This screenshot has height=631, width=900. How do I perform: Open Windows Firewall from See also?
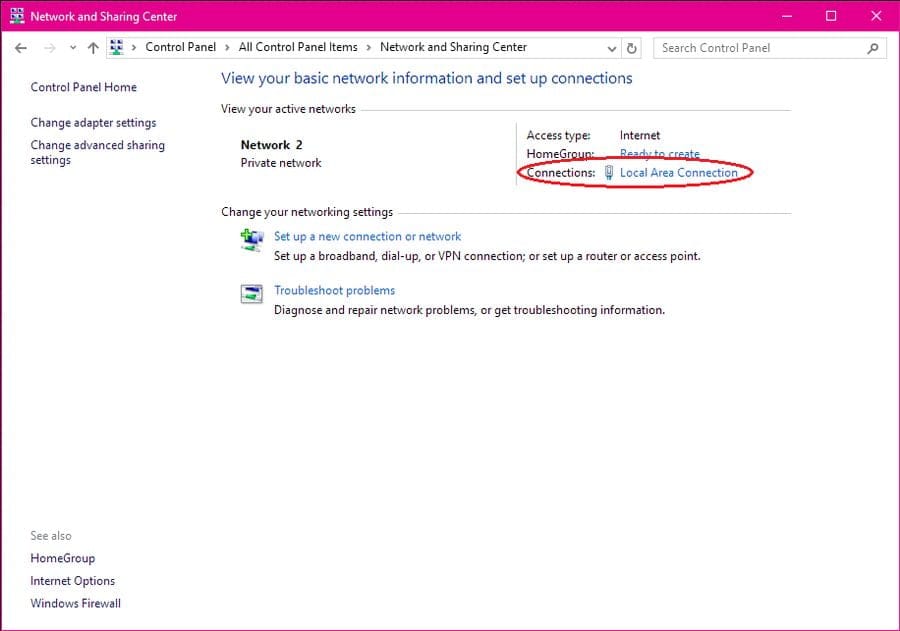tap(75, 603)
